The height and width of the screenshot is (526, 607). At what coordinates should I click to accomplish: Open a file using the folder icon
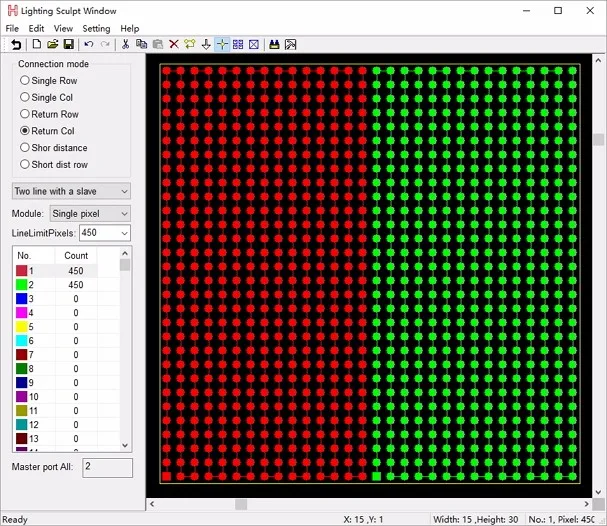(x=53, y=44)
